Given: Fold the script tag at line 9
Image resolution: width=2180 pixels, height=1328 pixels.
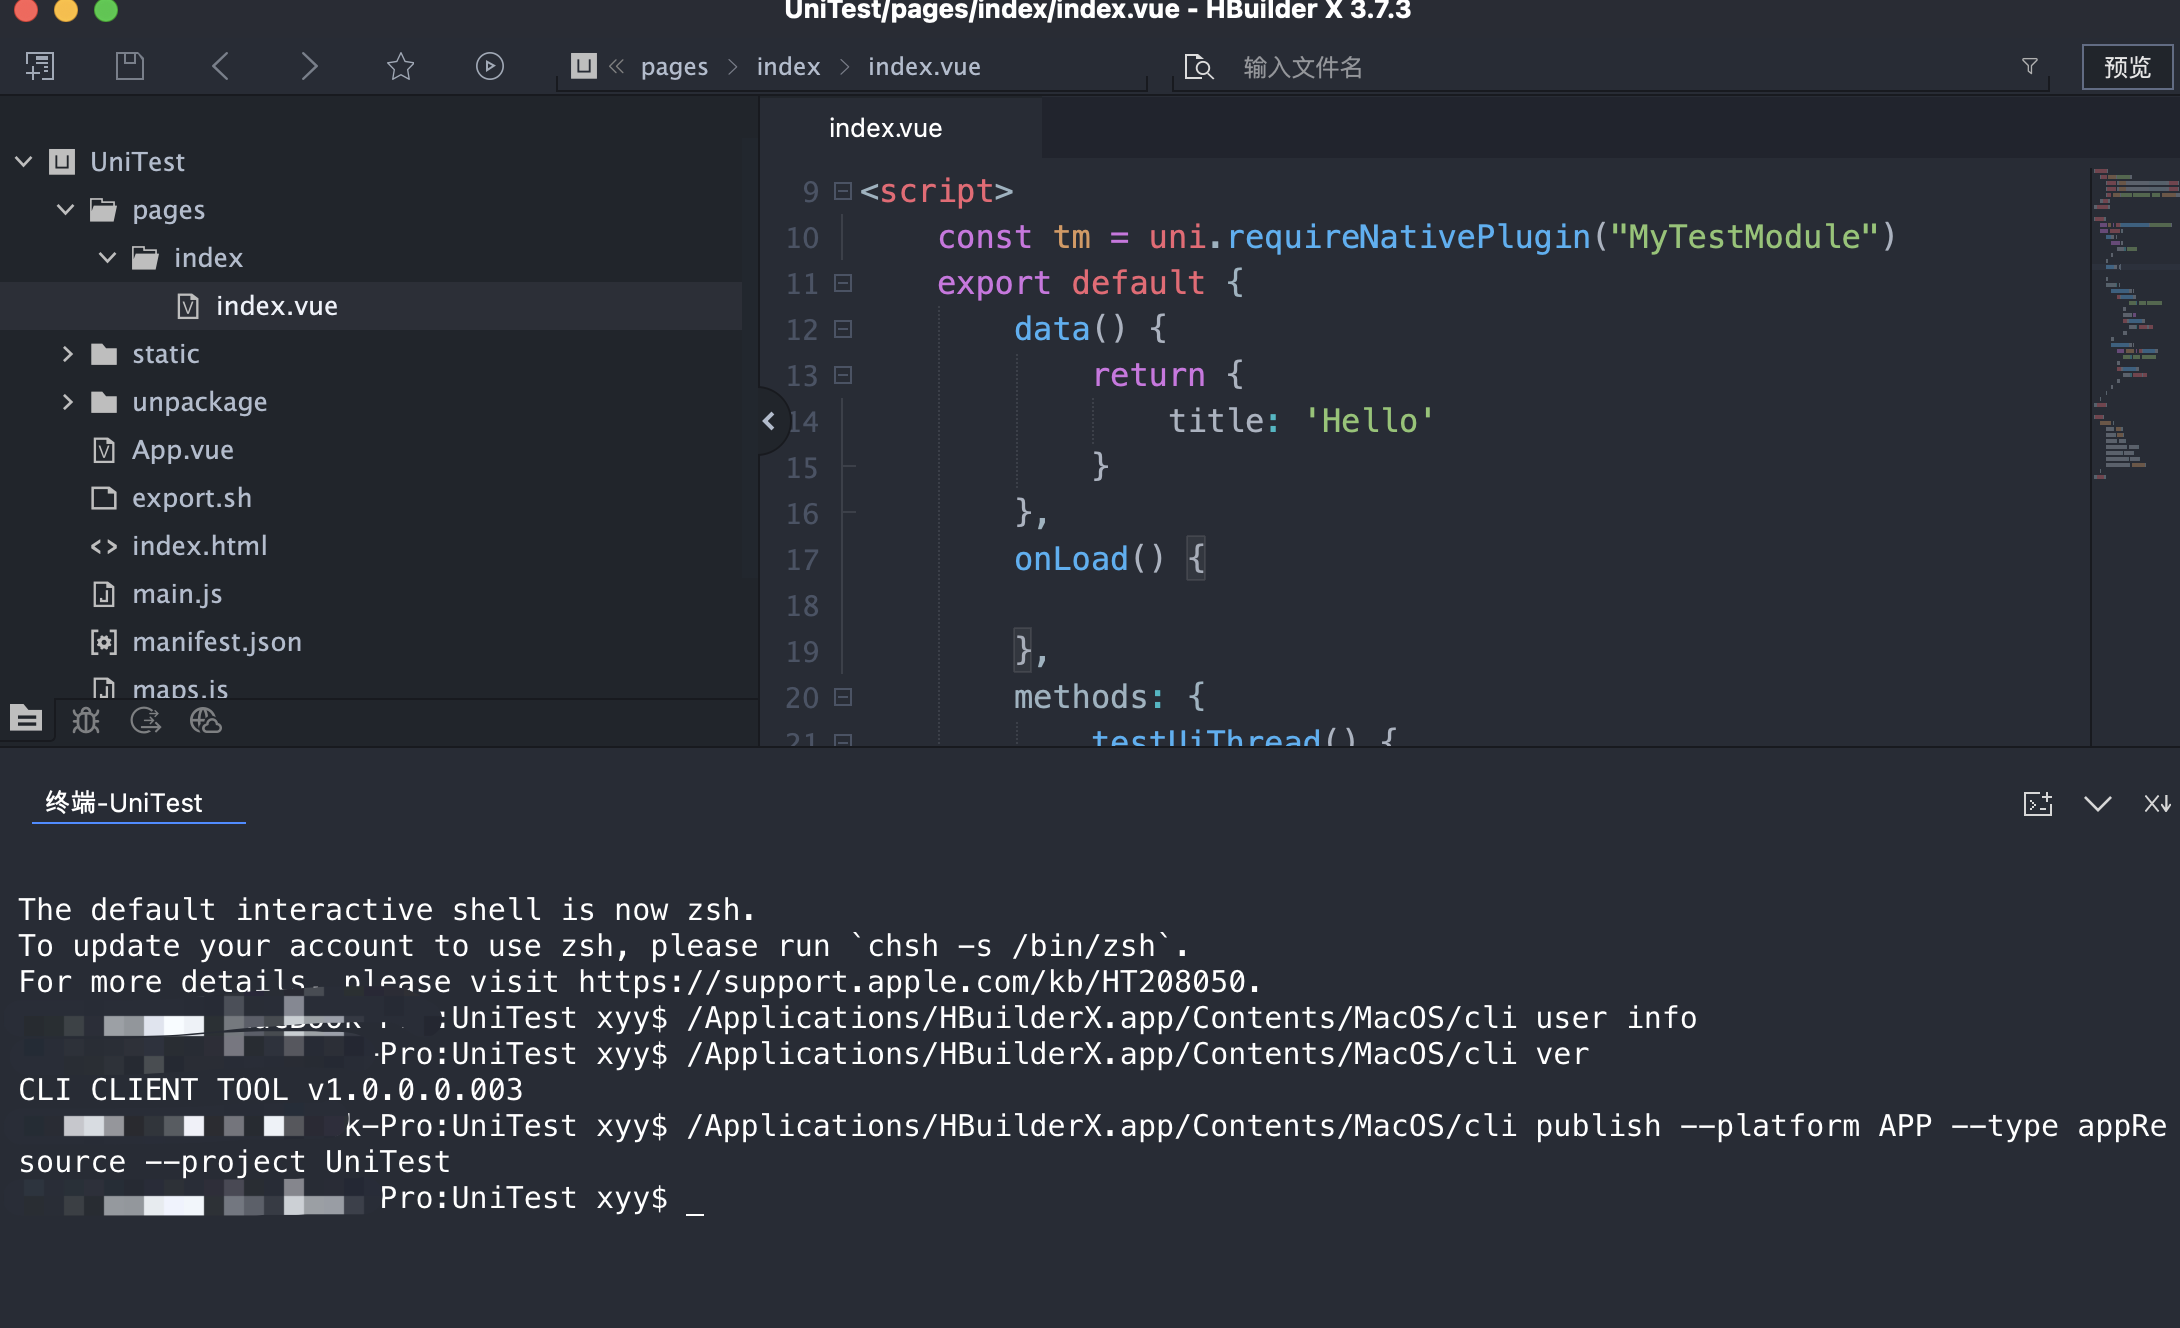Looking at the screenshot, I should click(x=843, y=190).
